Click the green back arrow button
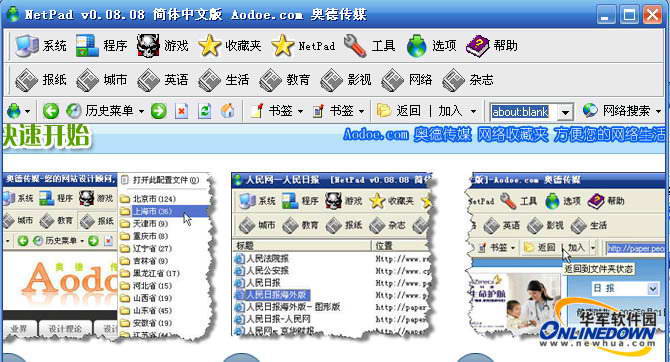Image resolution: width=670 pixels, height=362 pixels. coord(50,112)
